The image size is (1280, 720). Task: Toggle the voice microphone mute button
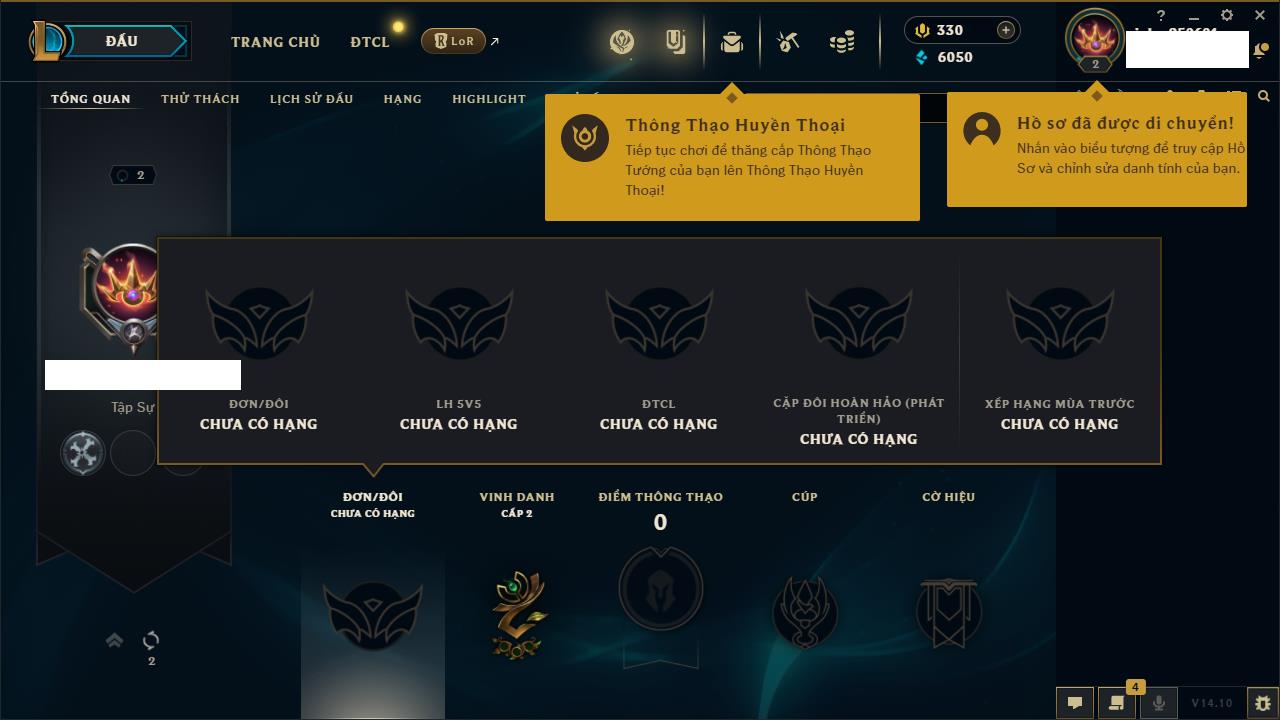(1158, 703)
